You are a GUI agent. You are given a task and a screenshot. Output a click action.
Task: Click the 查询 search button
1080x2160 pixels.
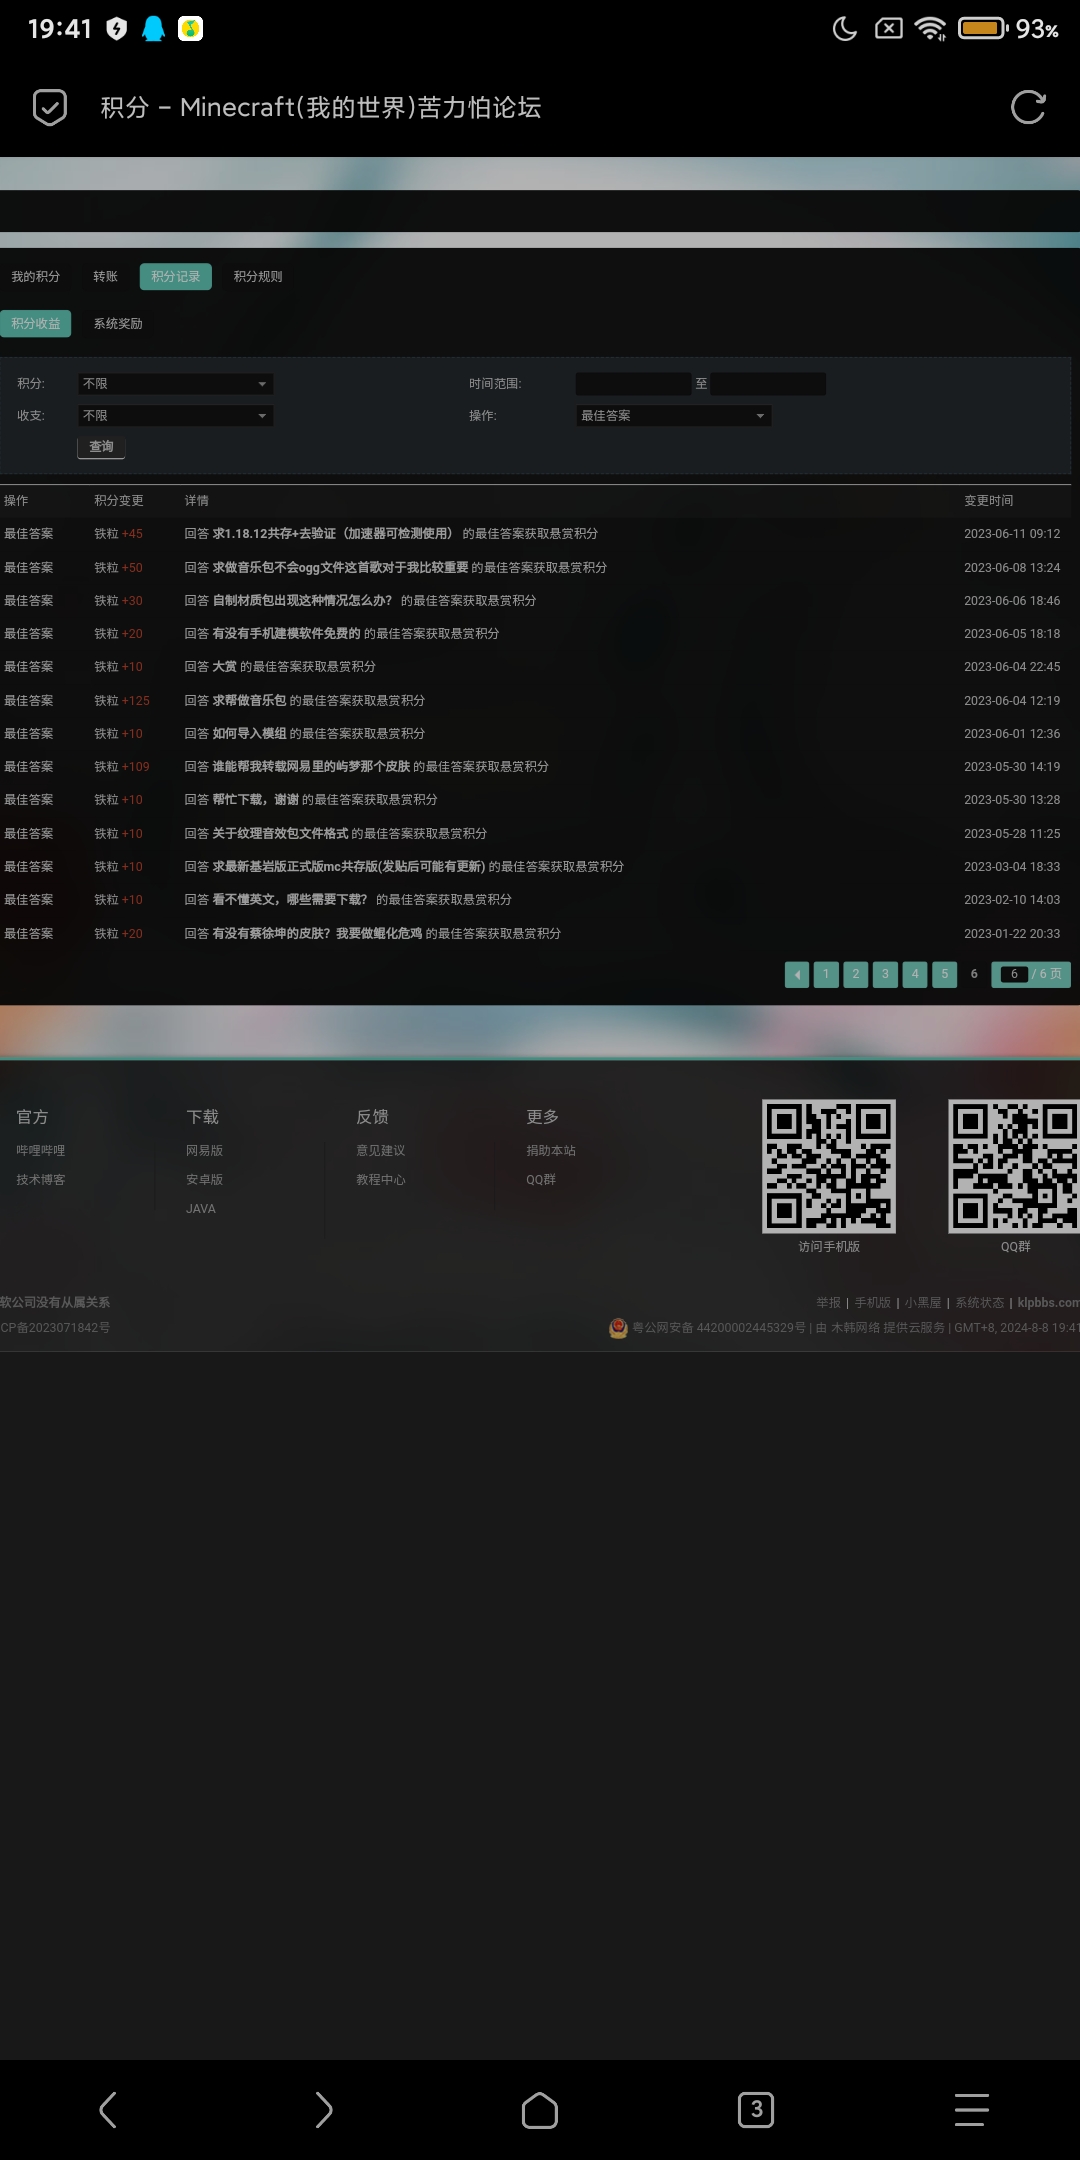(x=101, y=447)
